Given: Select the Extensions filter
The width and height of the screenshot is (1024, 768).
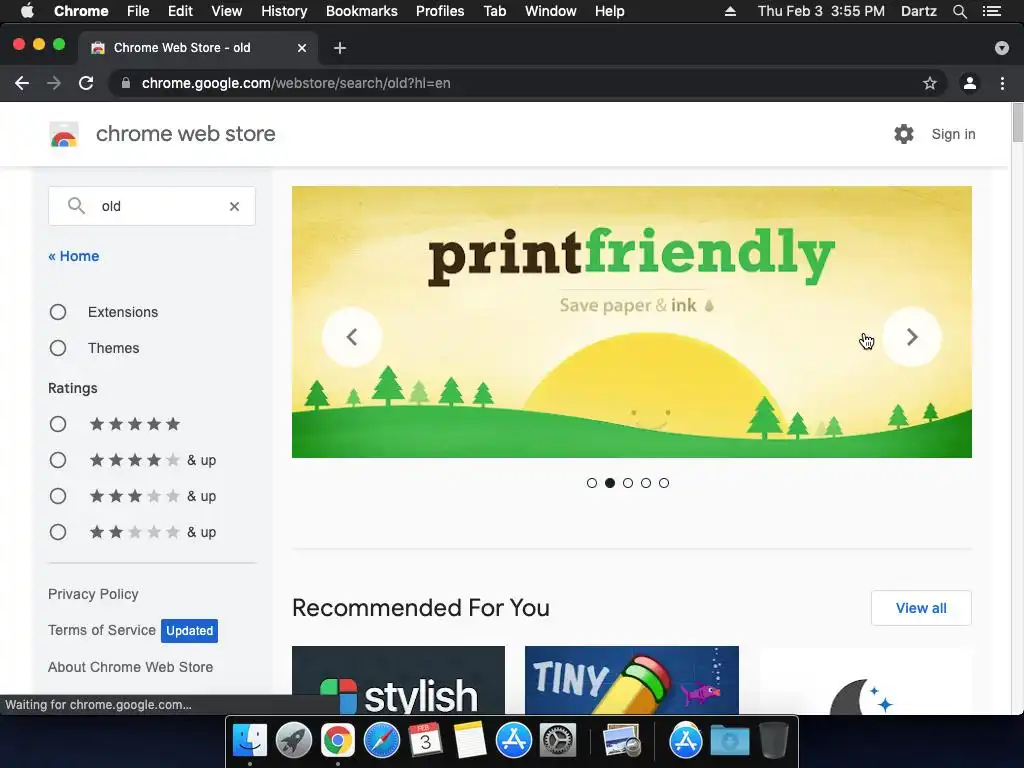Looking at the screenshot, I should [x=58, y=312].
